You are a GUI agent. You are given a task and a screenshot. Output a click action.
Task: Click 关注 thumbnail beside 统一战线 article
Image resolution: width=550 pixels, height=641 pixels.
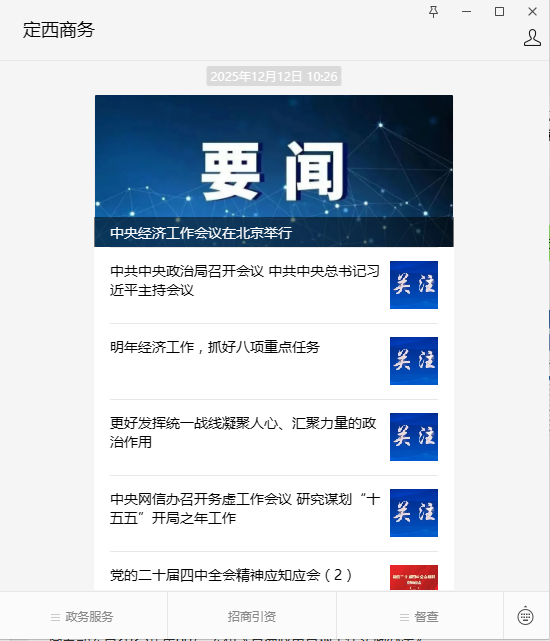[x=413, y=437]
